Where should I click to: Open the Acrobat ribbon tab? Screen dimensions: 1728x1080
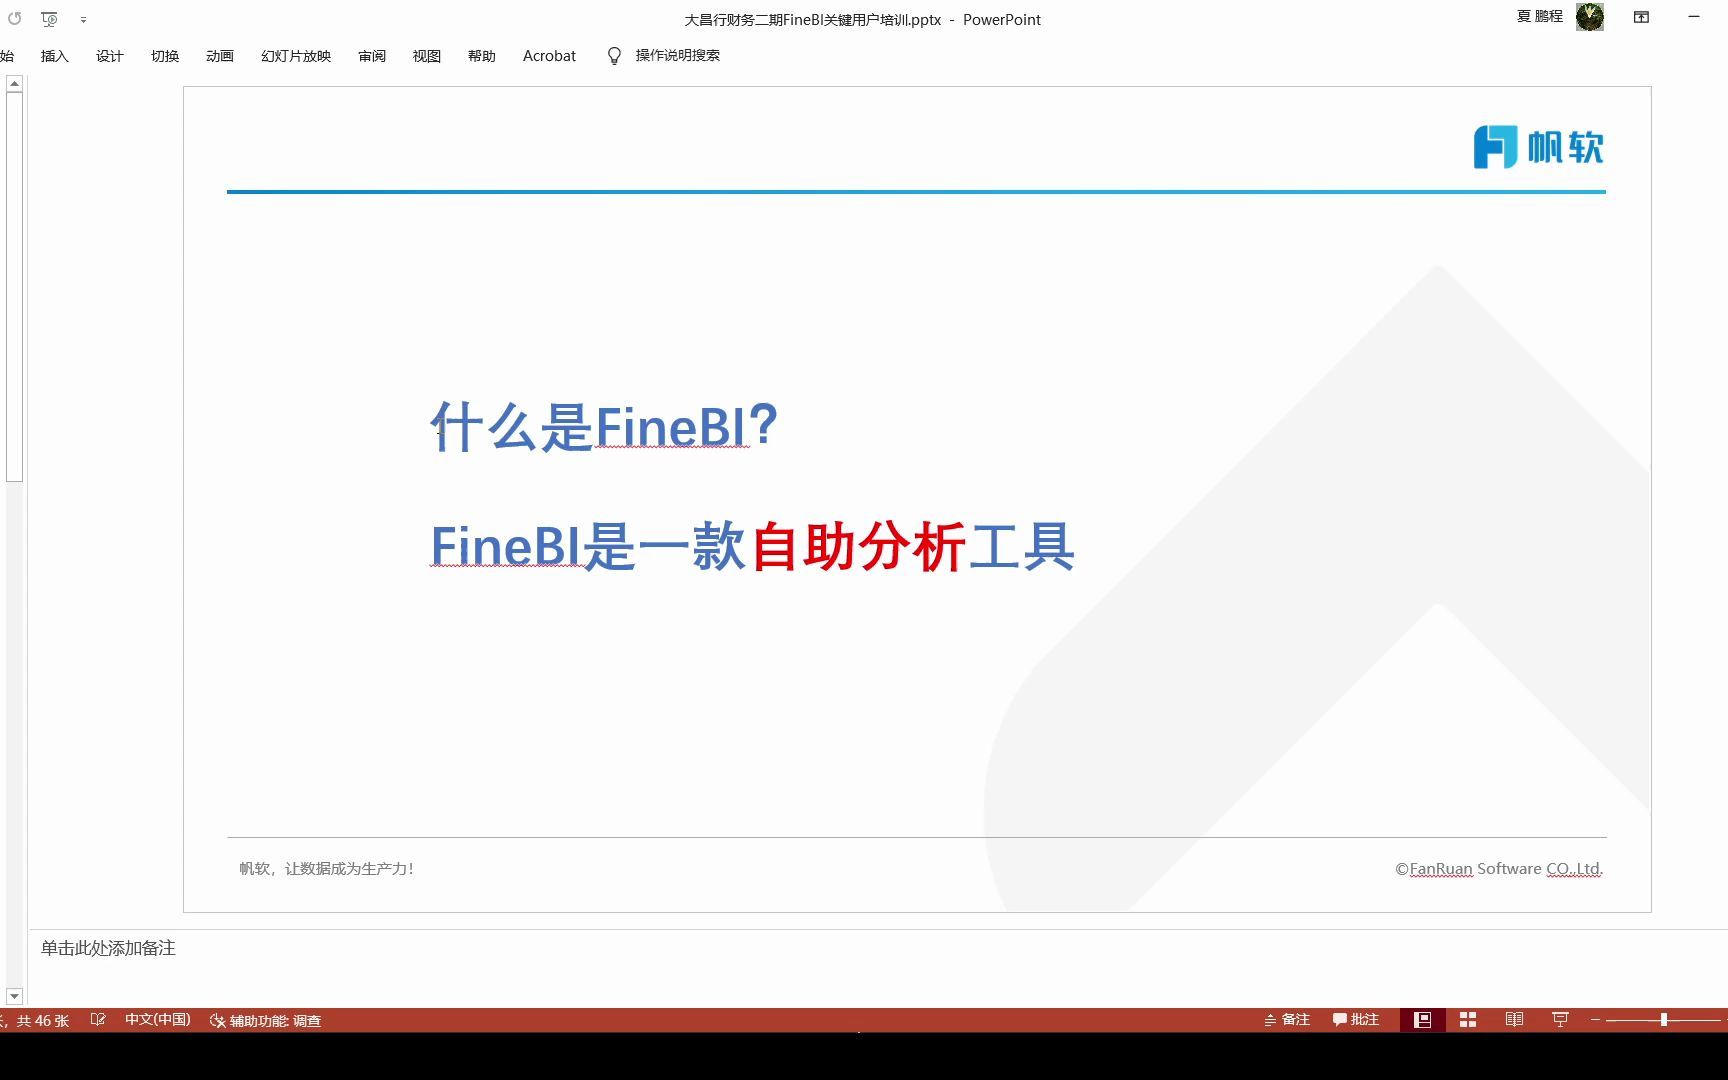[x=549, y=56]
